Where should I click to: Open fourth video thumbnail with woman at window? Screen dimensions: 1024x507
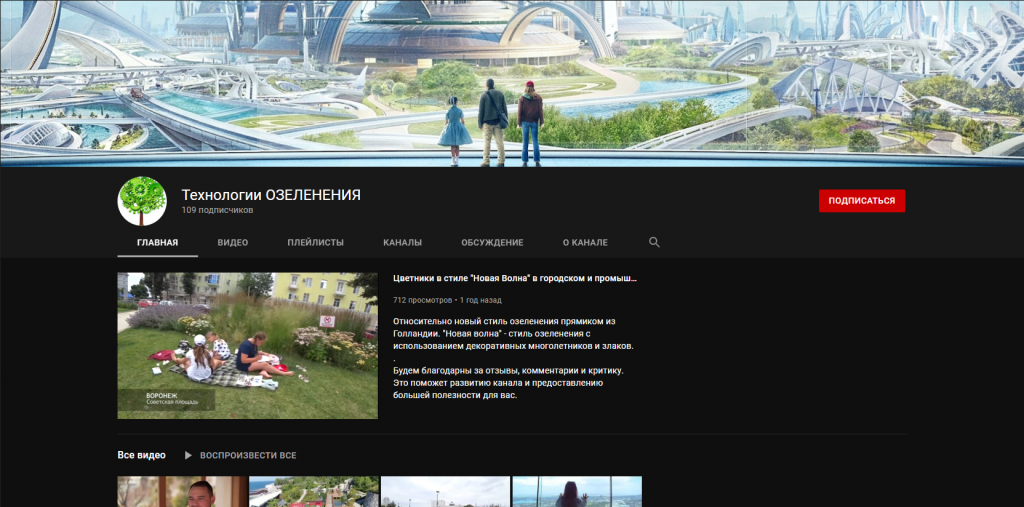pyautogui.click(x=577, y=492)
